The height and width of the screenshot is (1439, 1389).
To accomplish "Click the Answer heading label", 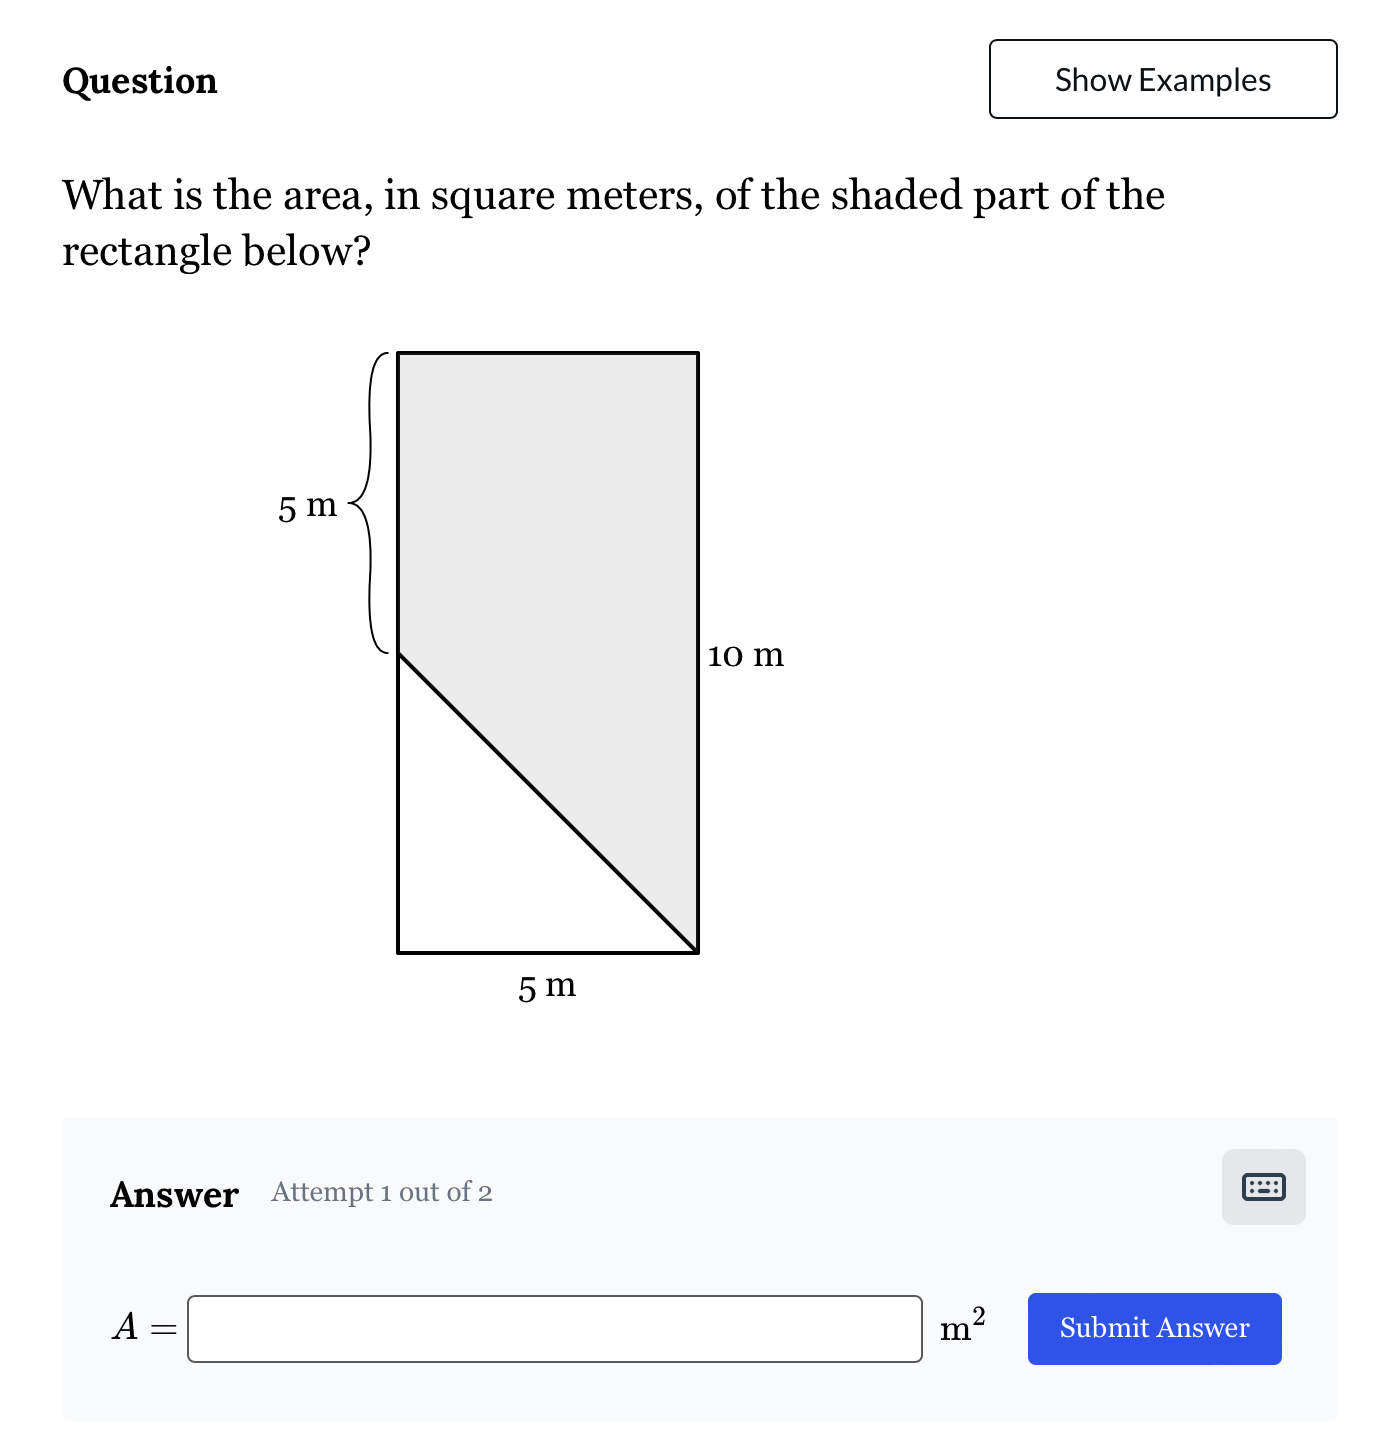I will coord(173,1193).
